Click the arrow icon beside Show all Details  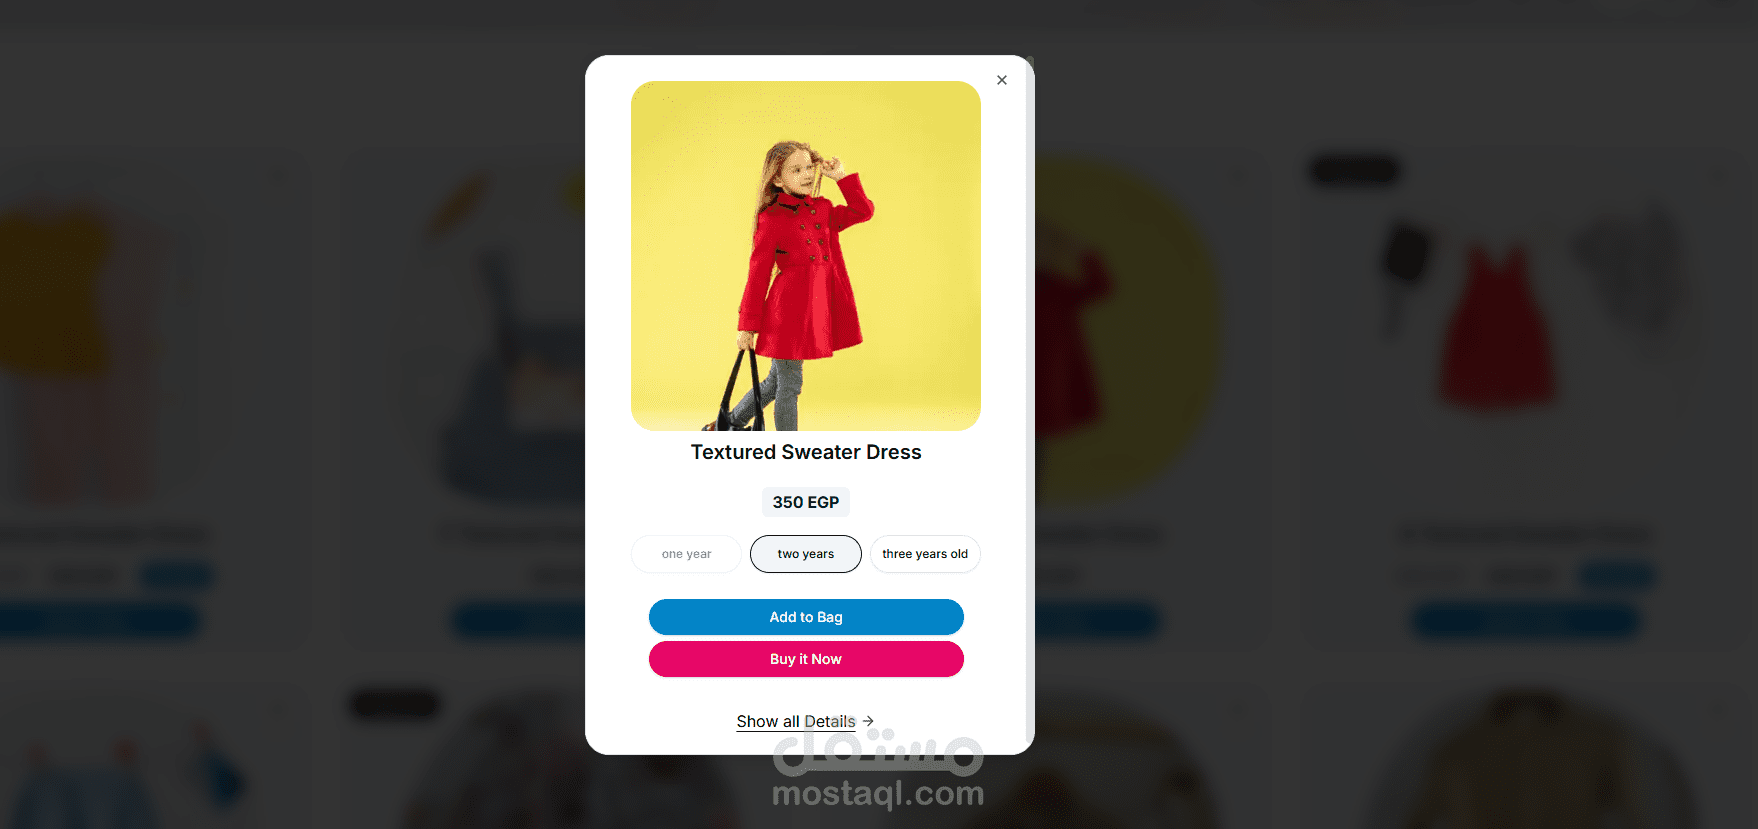pos(868,721)
